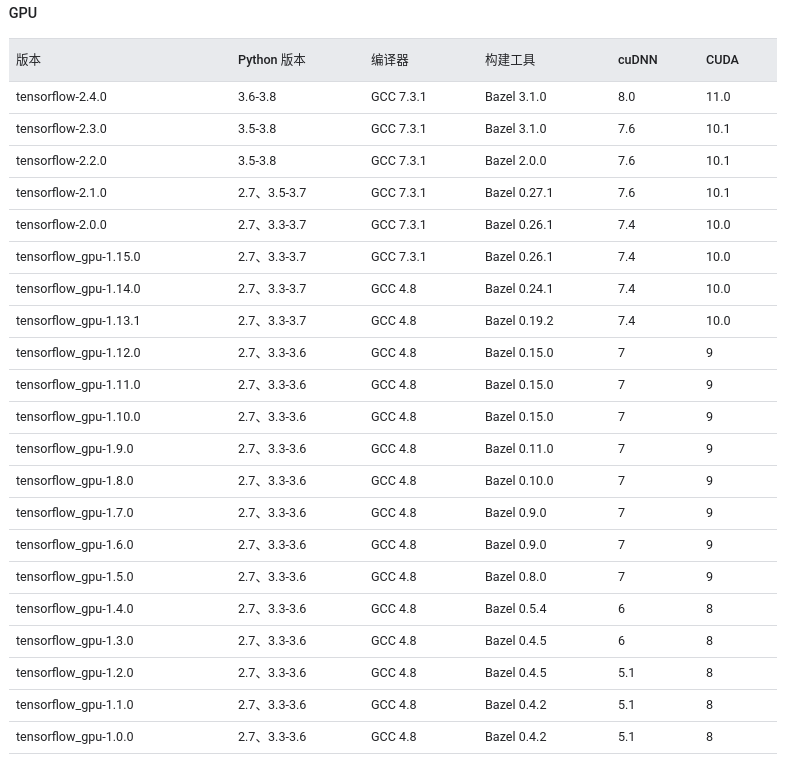The height and width of the screenshot is (763, 789).
Task: Click the GPU section heading
Action: click(23, 13)
